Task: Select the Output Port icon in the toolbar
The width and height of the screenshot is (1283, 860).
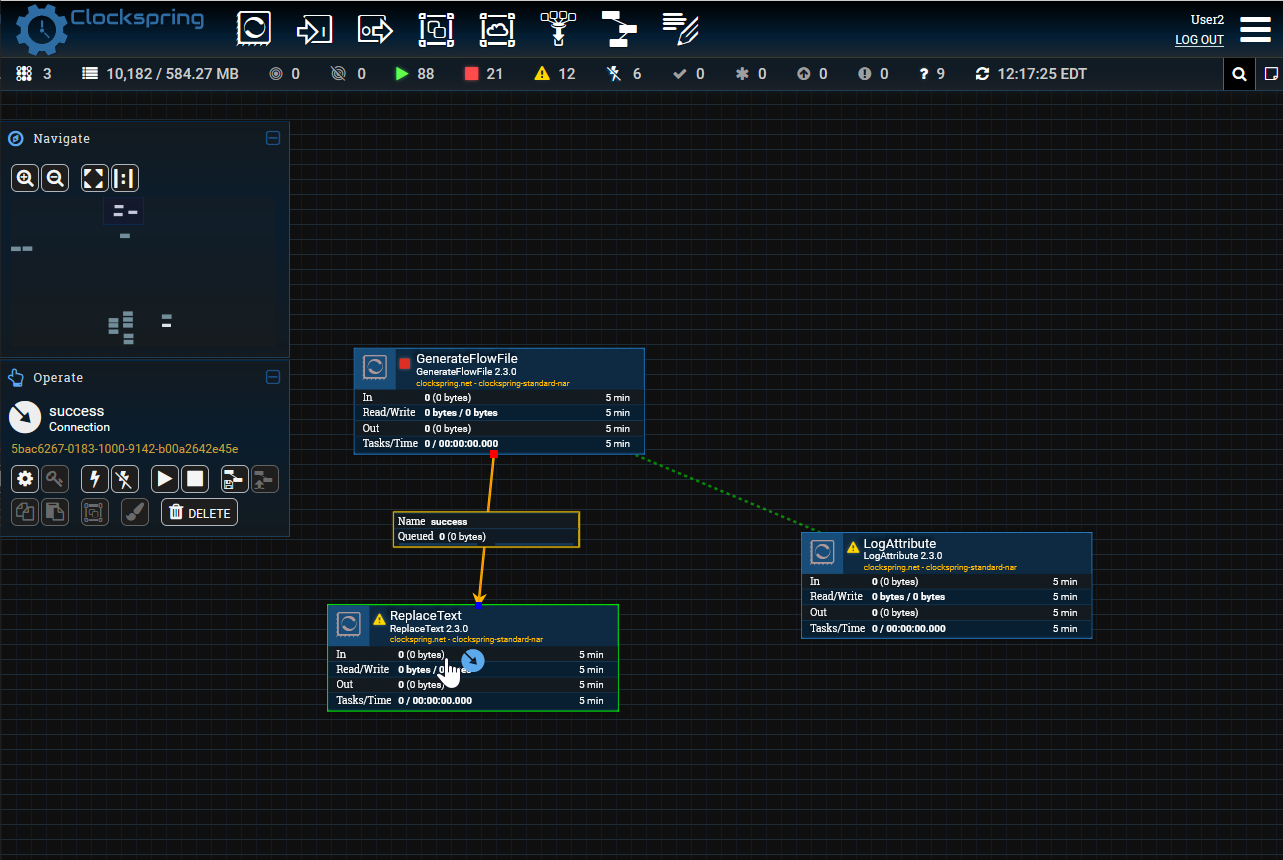Action: (x=375, y=29)
